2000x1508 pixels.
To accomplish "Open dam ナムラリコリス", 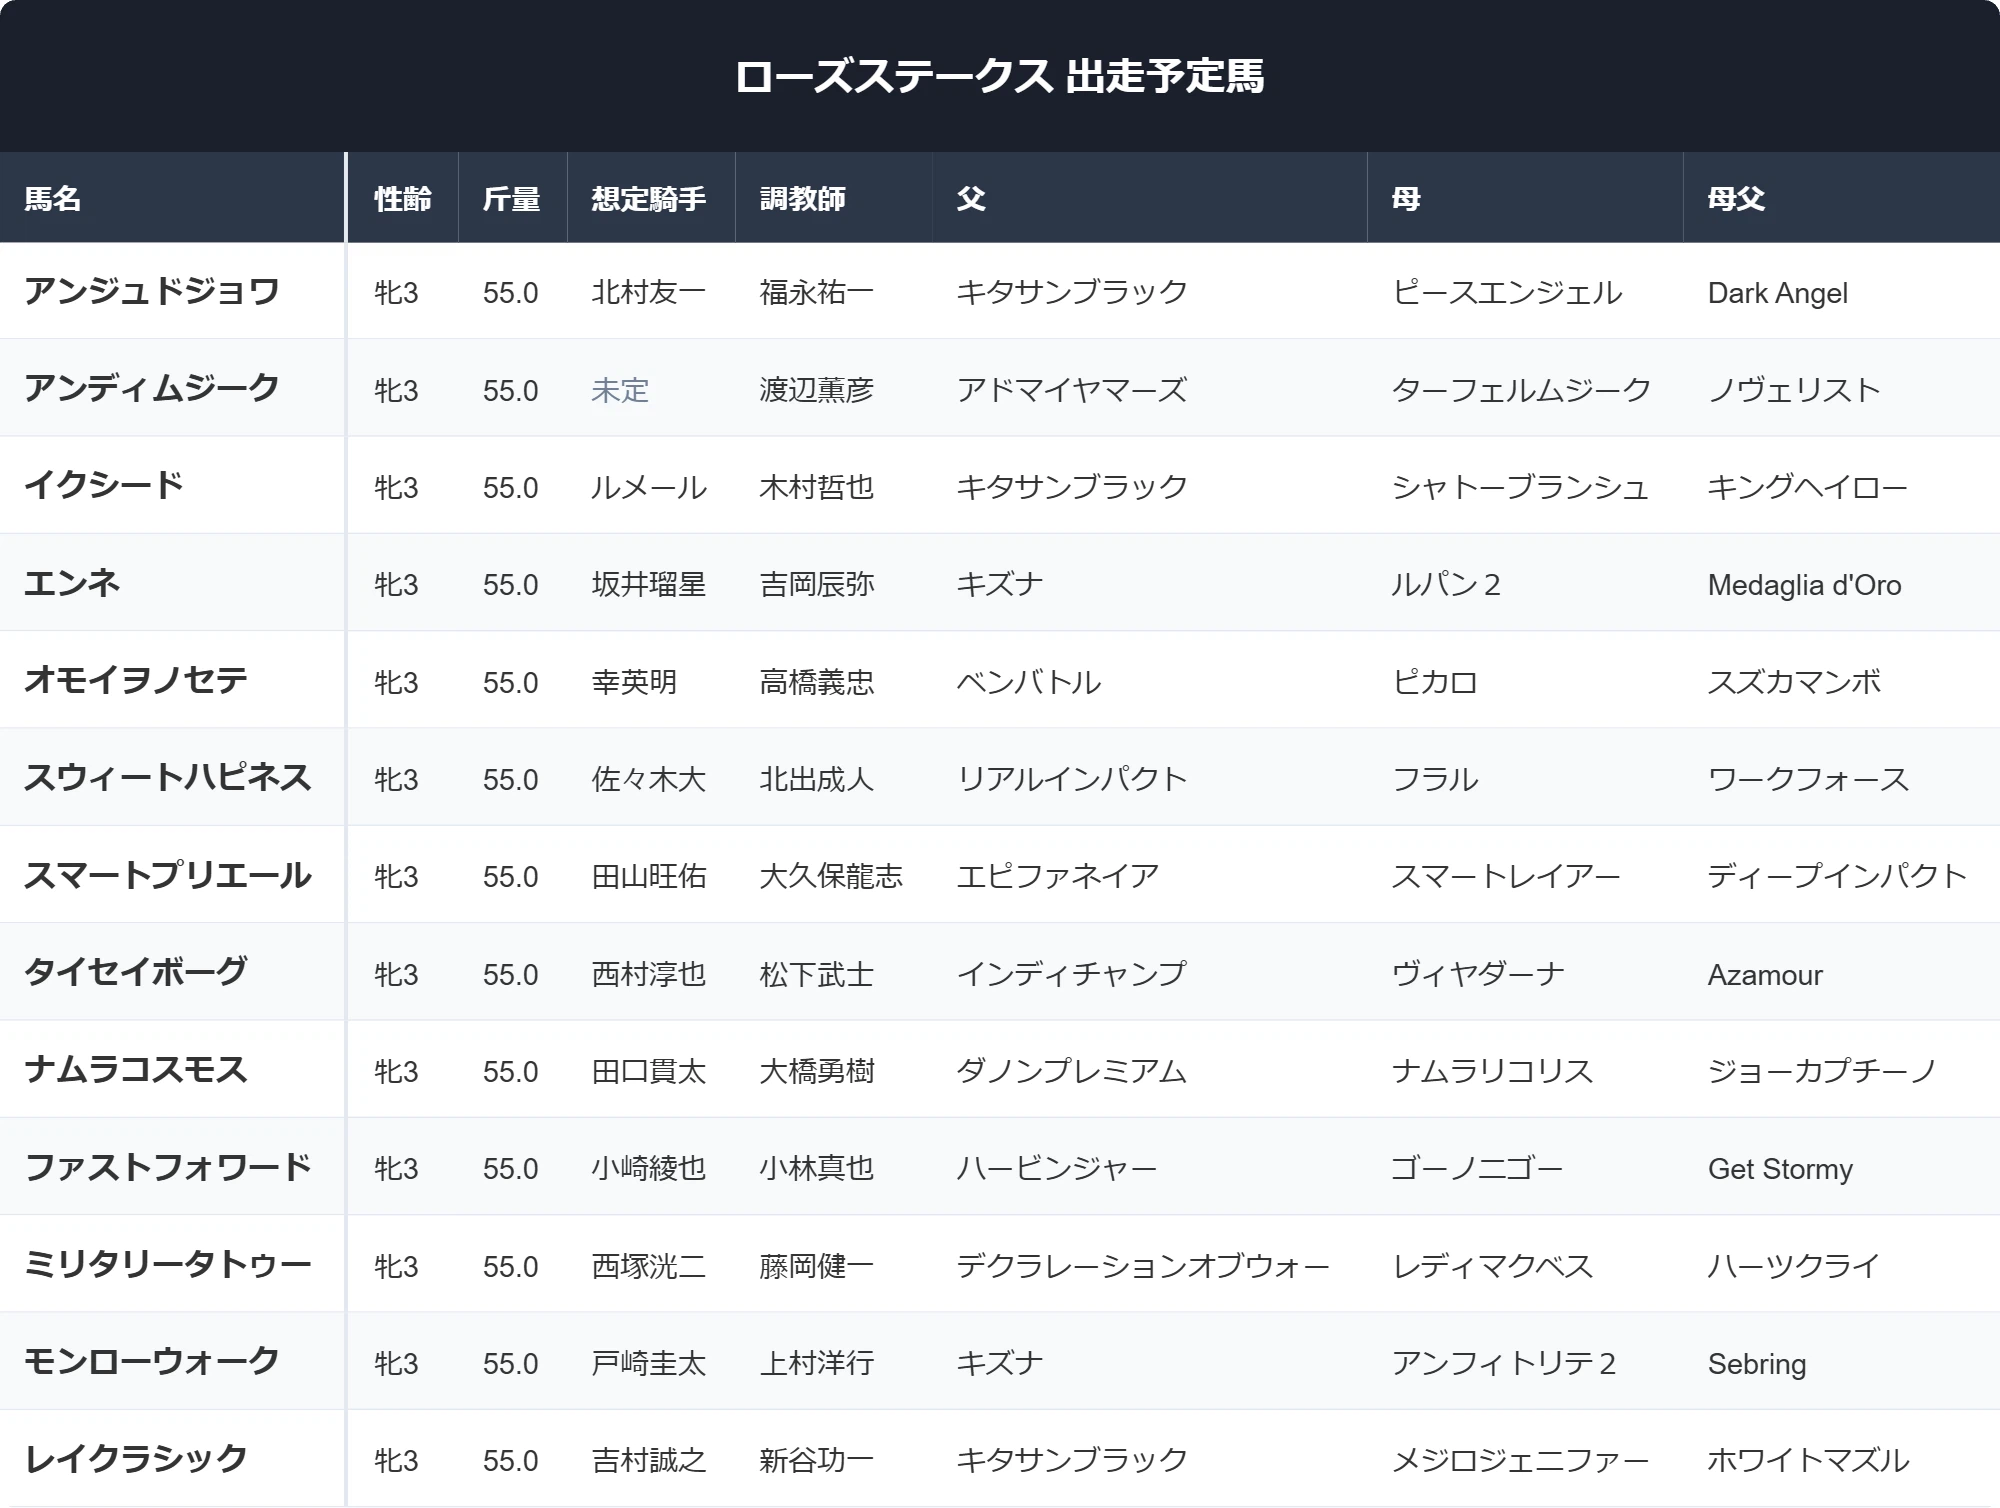I will point(1492,1071).
